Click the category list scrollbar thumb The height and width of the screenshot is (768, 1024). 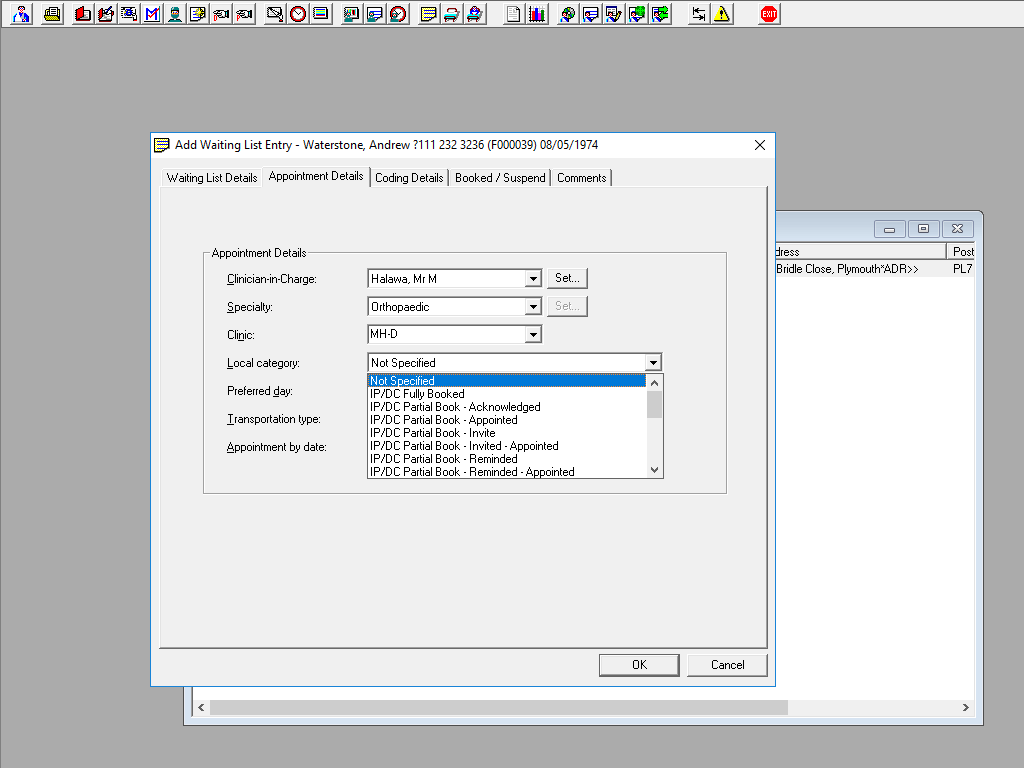click(654, 404)
